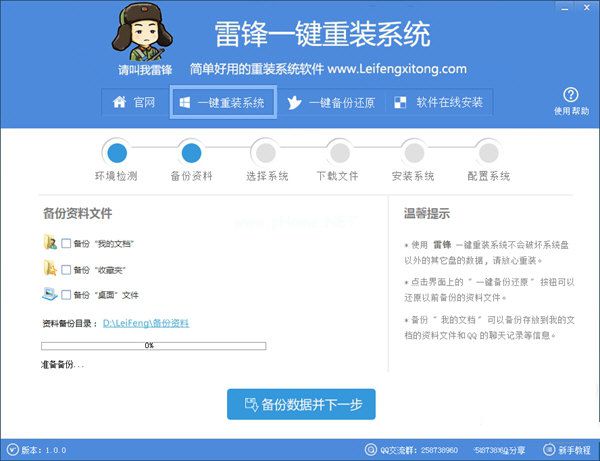The image size is (600, 461).
Task: Click the 备份资料 step circle
Action: point(191,152)
